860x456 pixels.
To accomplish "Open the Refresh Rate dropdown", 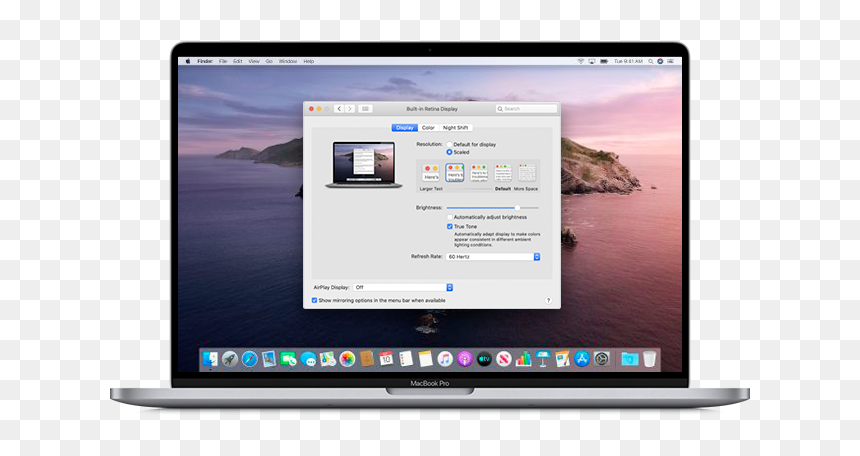I will pyautogui.click(x=493, y=257).
